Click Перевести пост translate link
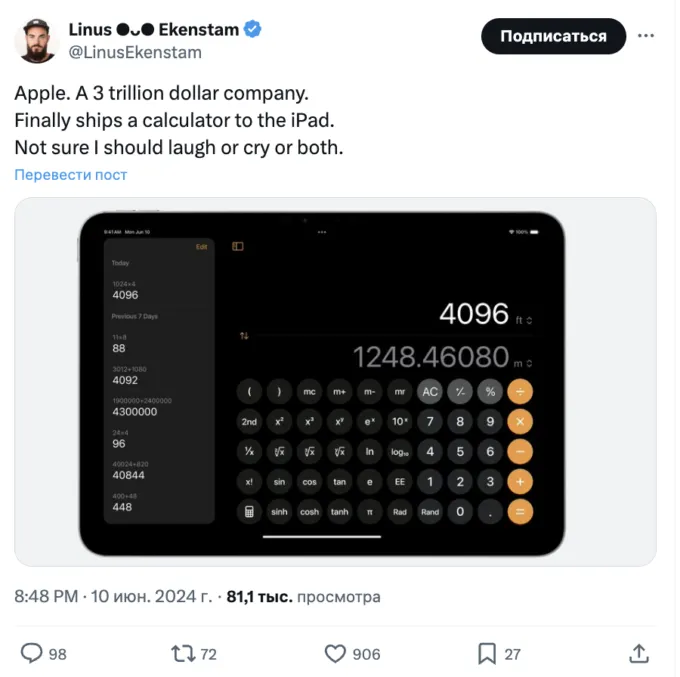This screenshot has width=680, height=677. (71, 175)
